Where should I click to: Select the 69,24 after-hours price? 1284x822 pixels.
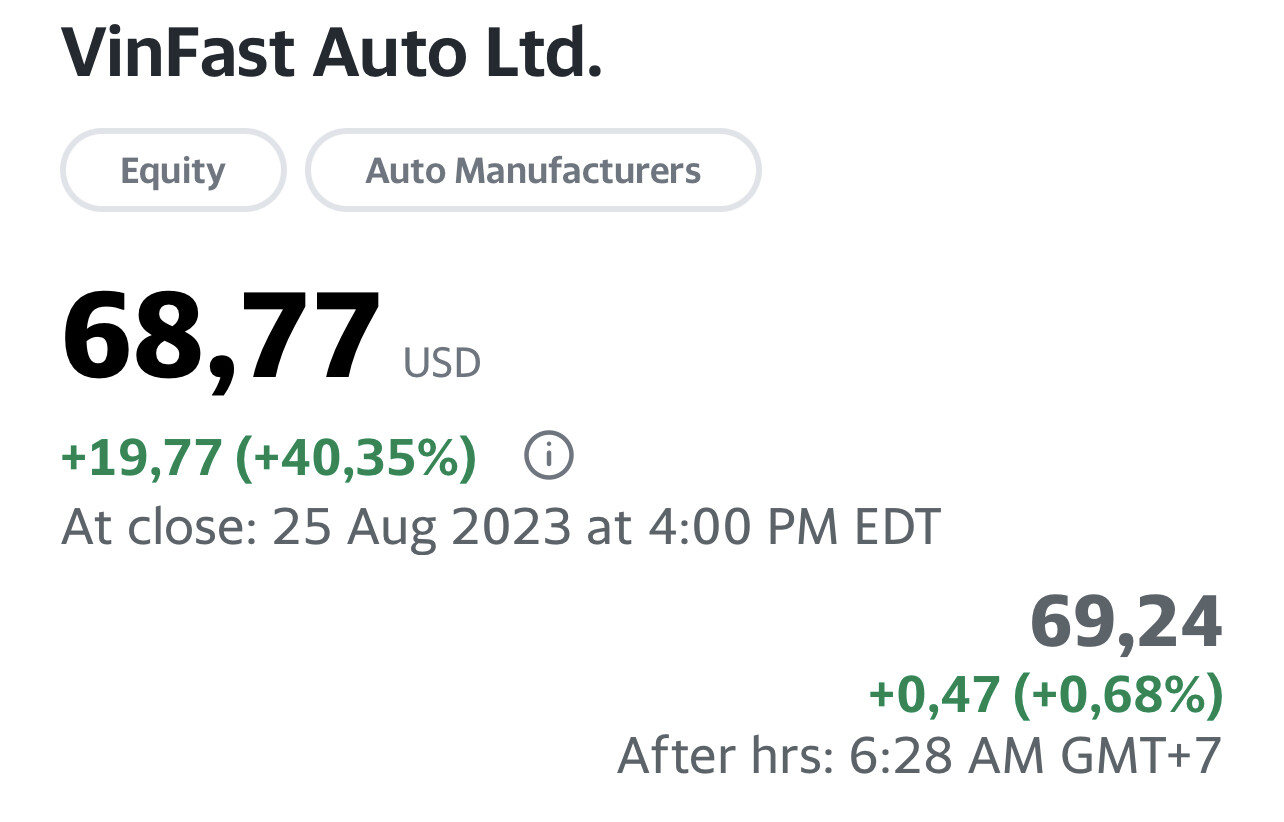(1126, 621)
